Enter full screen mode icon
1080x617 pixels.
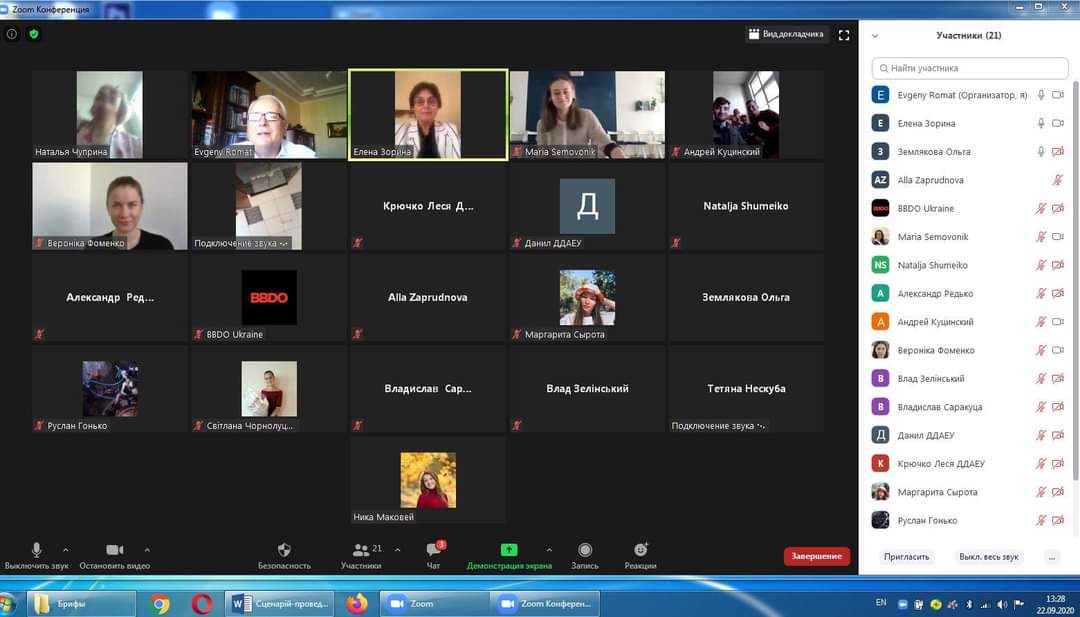point(844,35)
